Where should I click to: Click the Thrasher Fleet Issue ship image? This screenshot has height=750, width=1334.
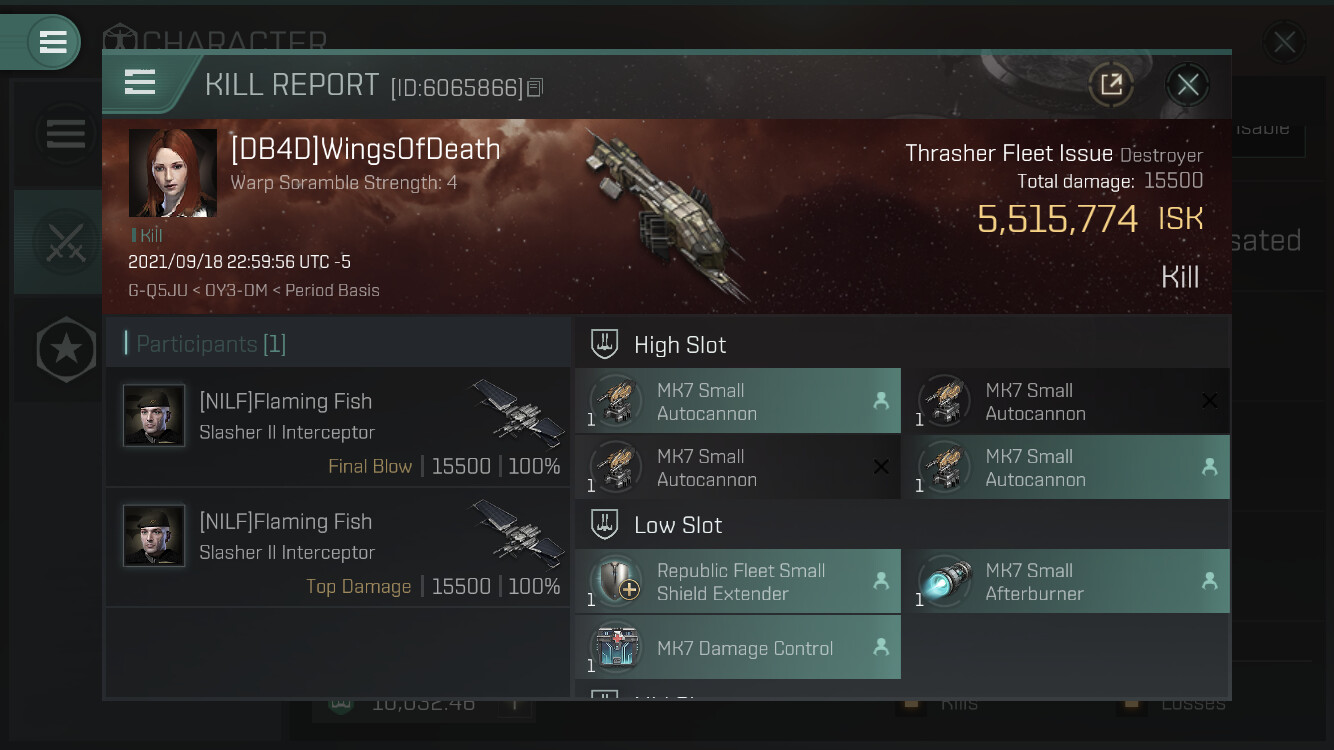point(665,212)
